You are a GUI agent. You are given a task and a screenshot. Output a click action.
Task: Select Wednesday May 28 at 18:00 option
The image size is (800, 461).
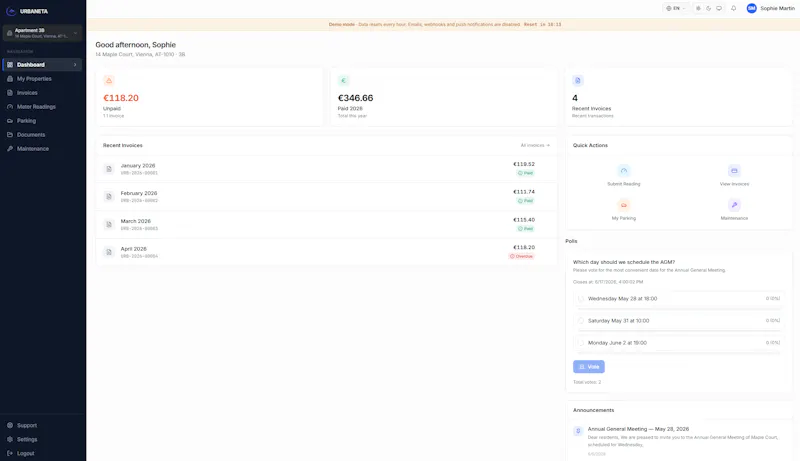coord(679,299)
